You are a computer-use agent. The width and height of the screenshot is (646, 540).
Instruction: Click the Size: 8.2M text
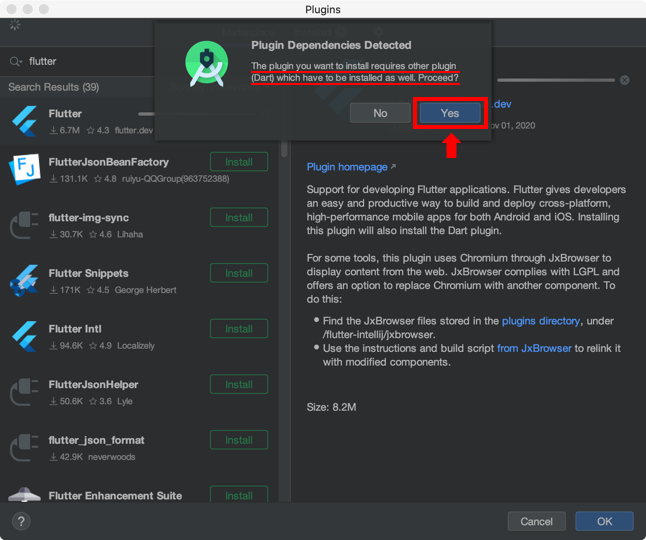click(331, 407)
